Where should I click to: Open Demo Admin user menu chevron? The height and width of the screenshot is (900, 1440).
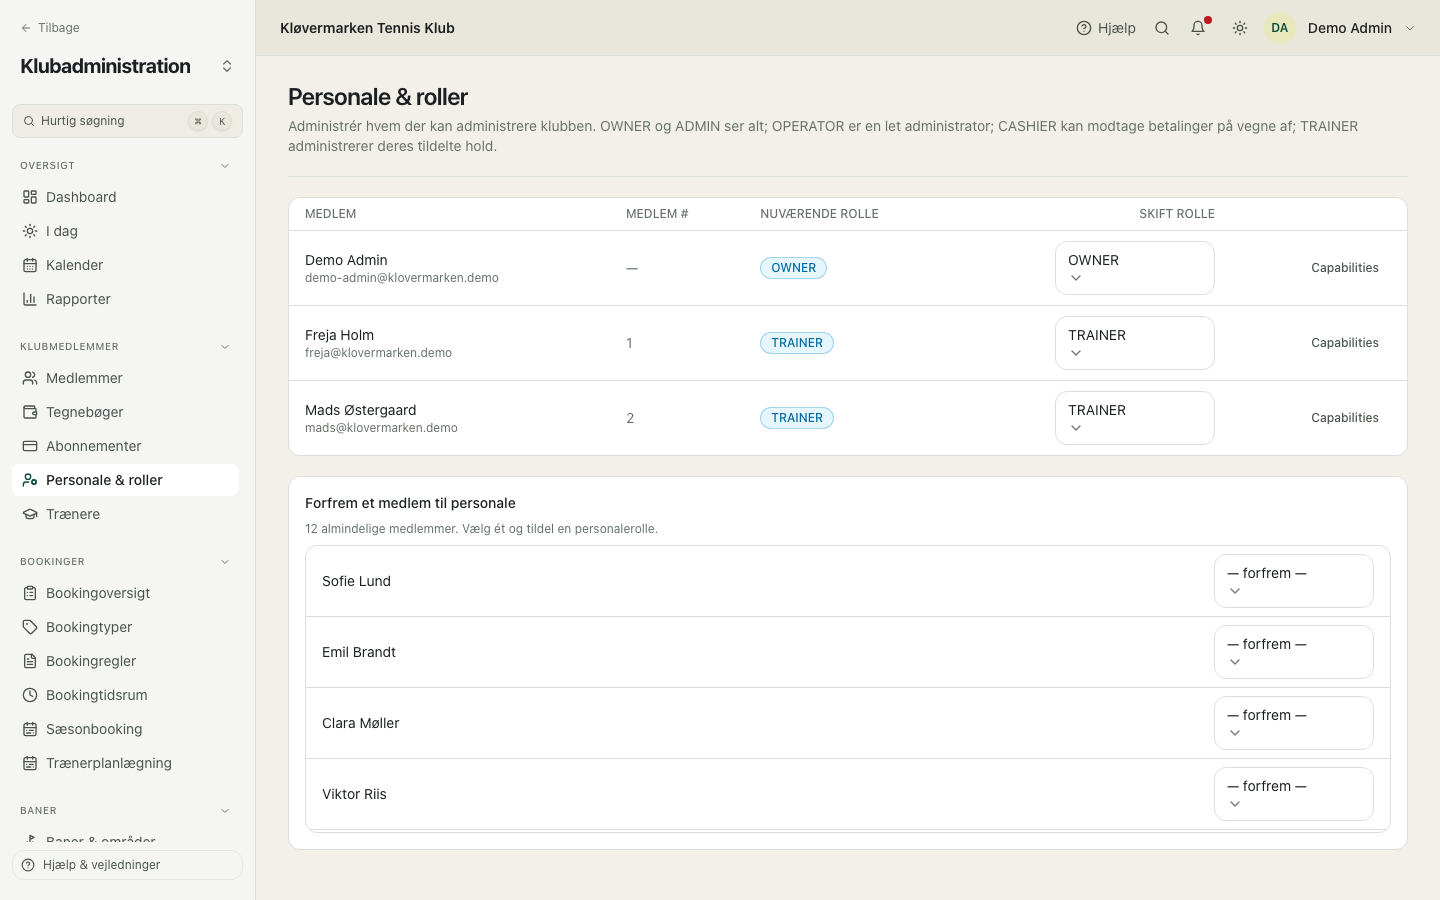click(1410, 28)
